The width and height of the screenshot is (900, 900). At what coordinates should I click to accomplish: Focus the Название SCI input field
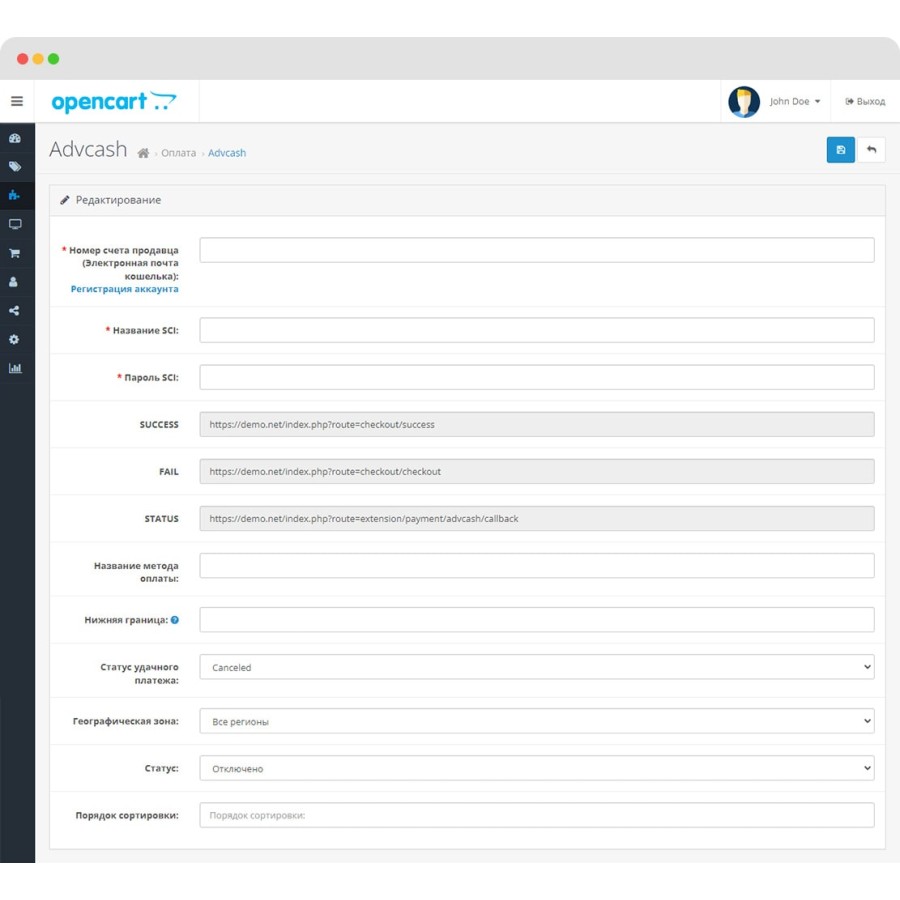tap(537, 330)
